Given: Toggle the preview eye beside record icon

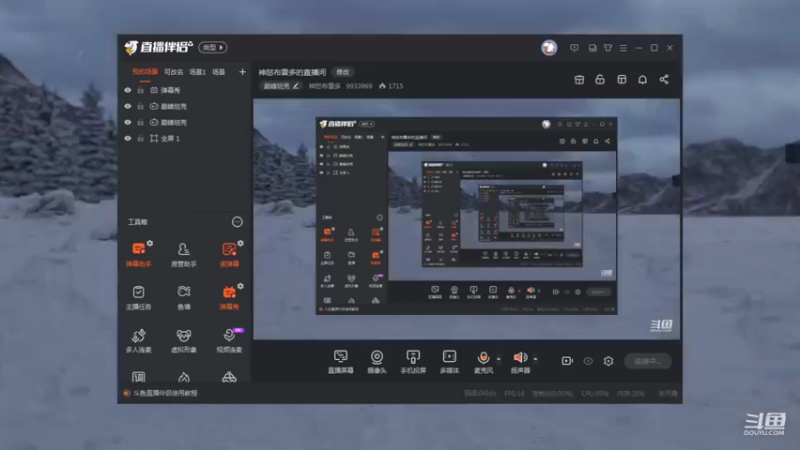Looking at the screenshot, I should point(588,361).
